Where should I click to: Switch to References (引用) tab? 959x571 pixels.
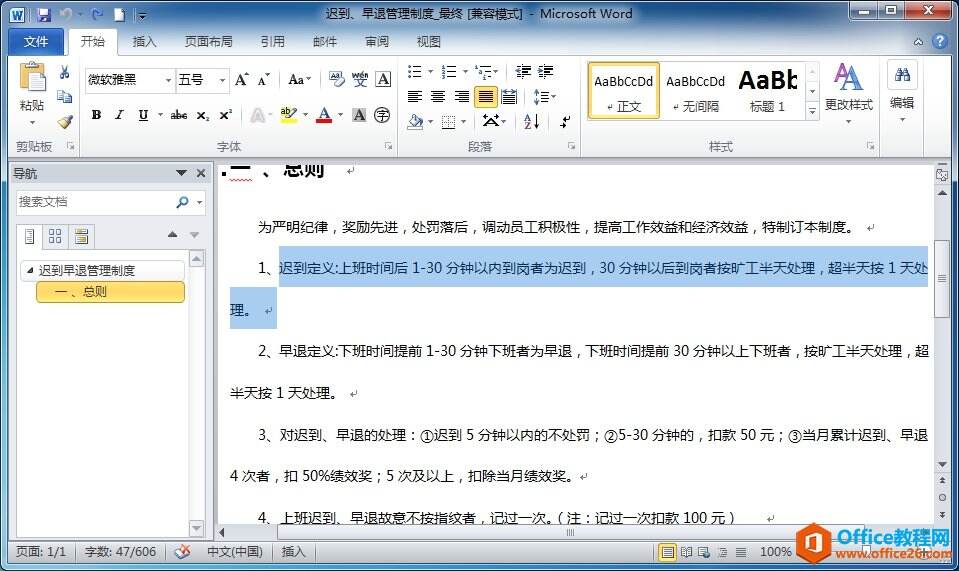273,41
